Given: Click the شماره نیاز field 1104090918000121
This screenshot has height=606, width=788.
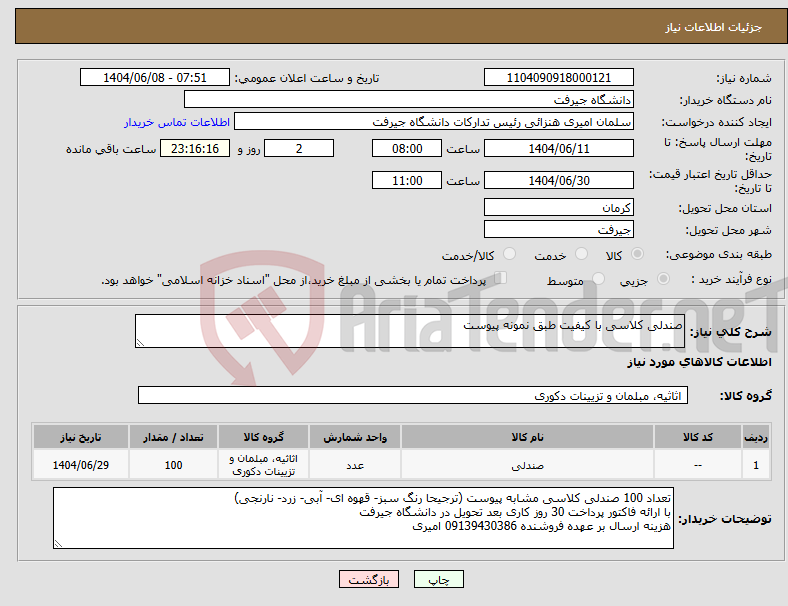Looking at the screenshot, I should [559, 78].
